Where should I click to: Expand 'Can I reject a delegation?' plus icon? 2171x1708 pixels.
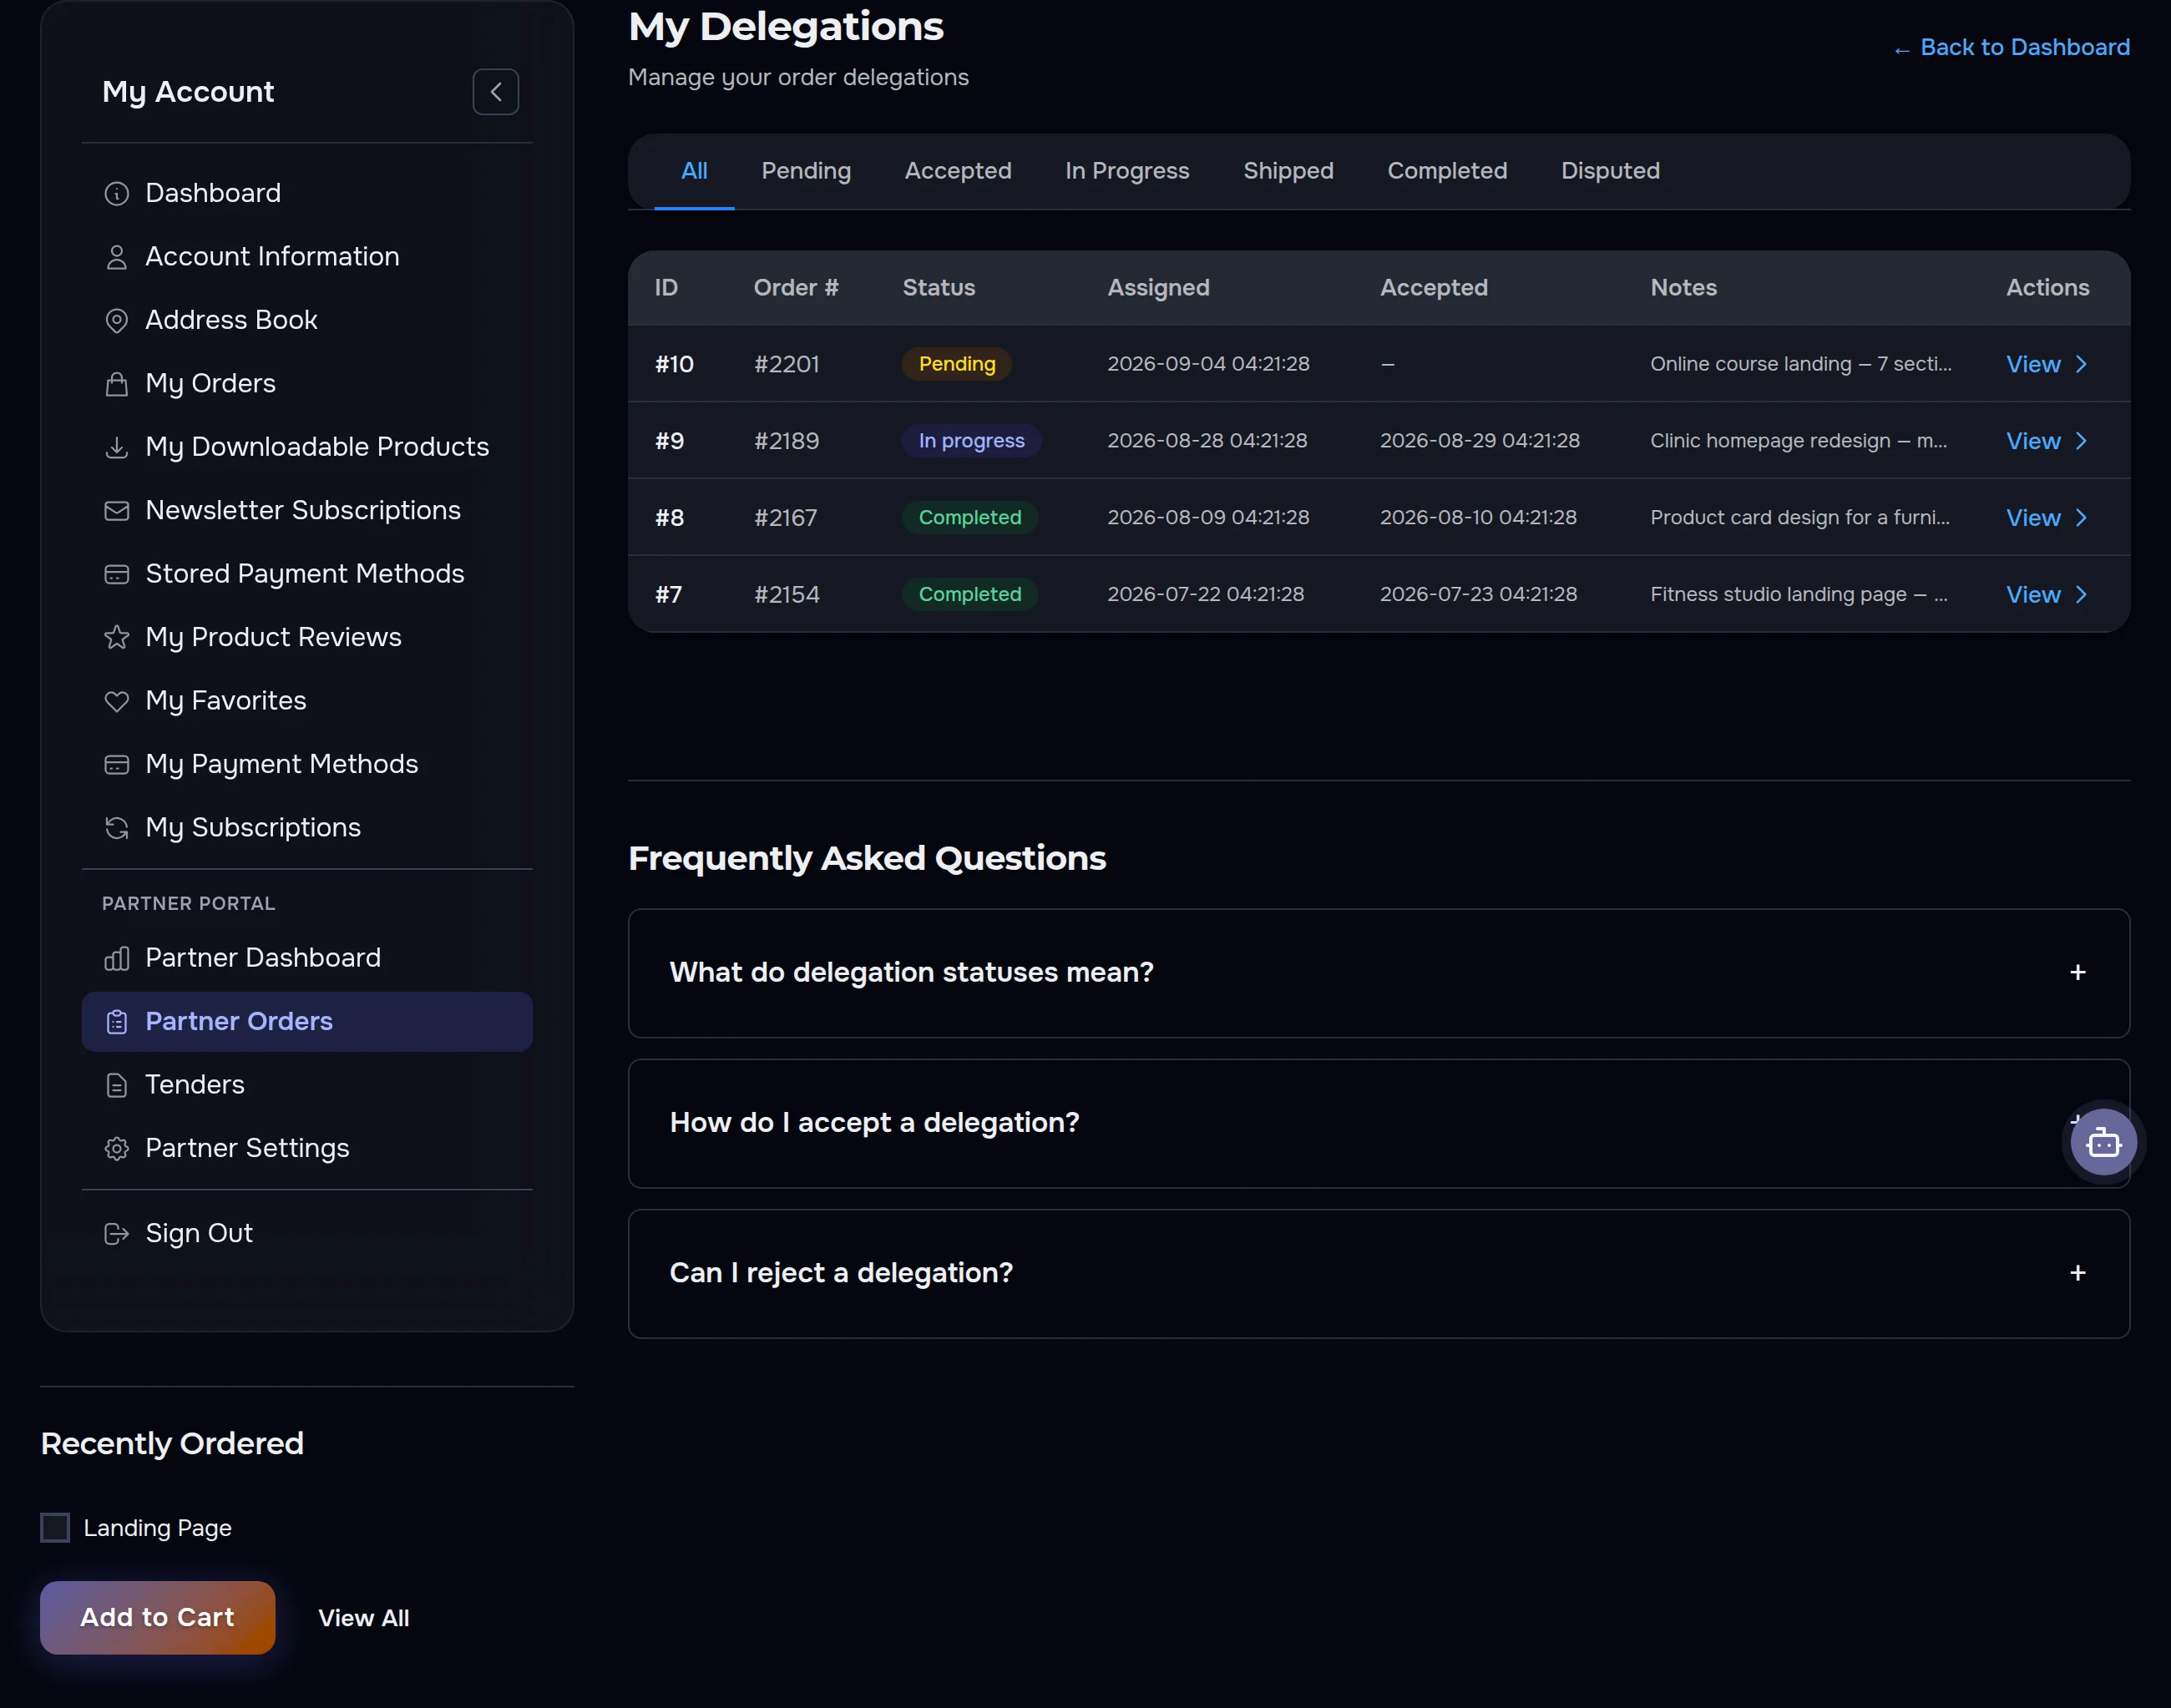point(2077,1273)
